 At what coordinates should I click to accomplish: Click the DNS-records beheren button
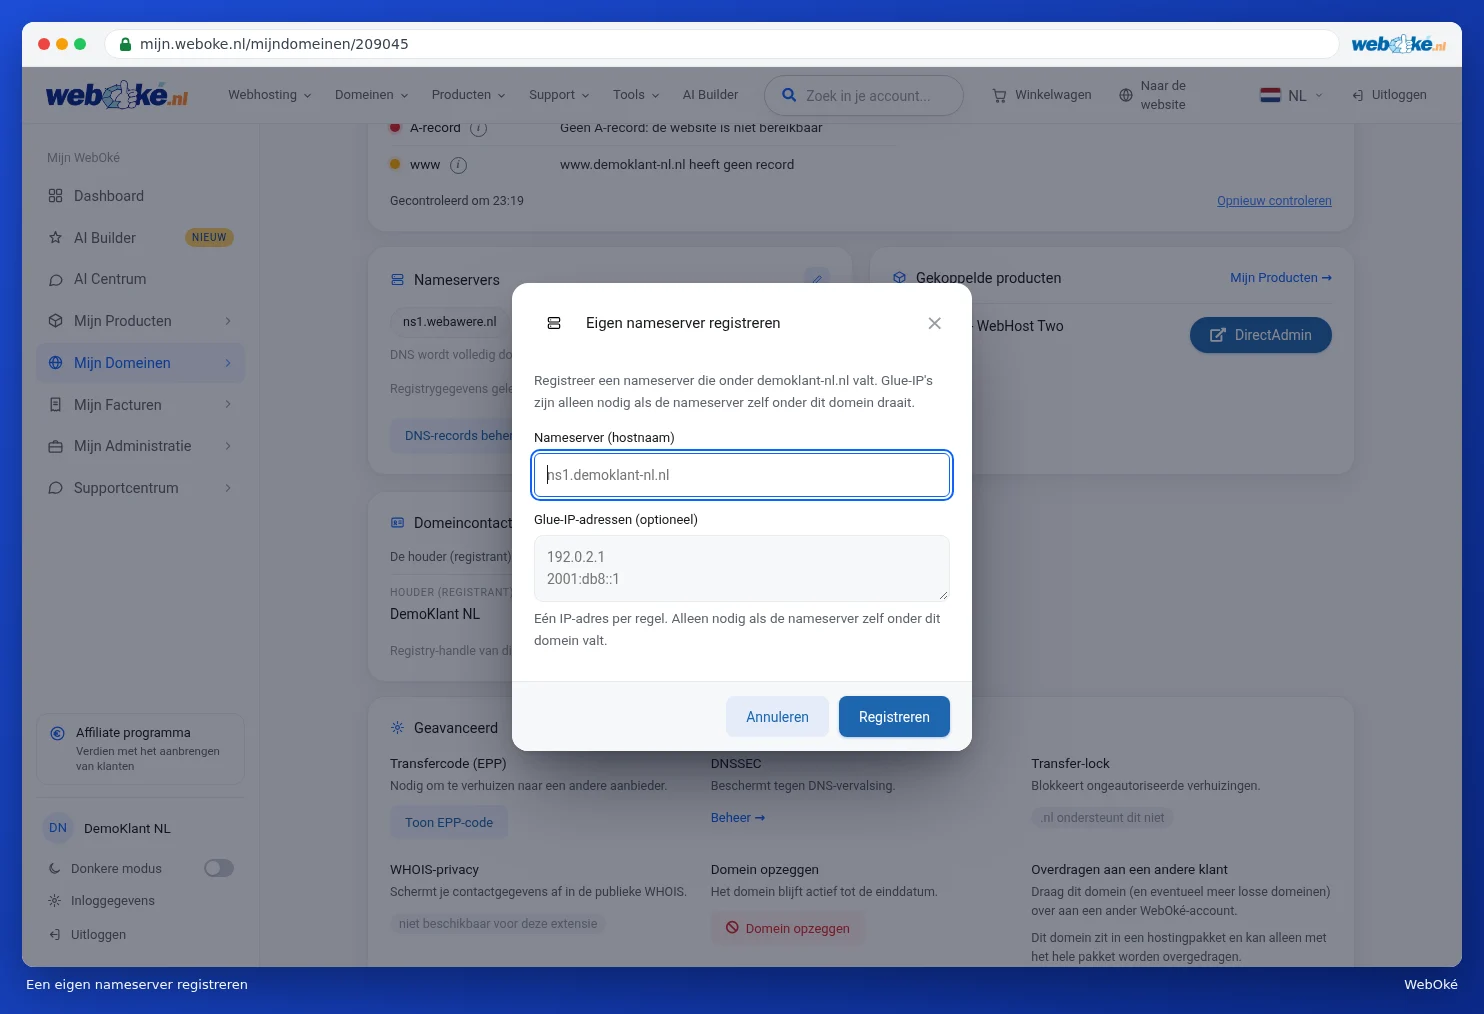click(451, 436)
